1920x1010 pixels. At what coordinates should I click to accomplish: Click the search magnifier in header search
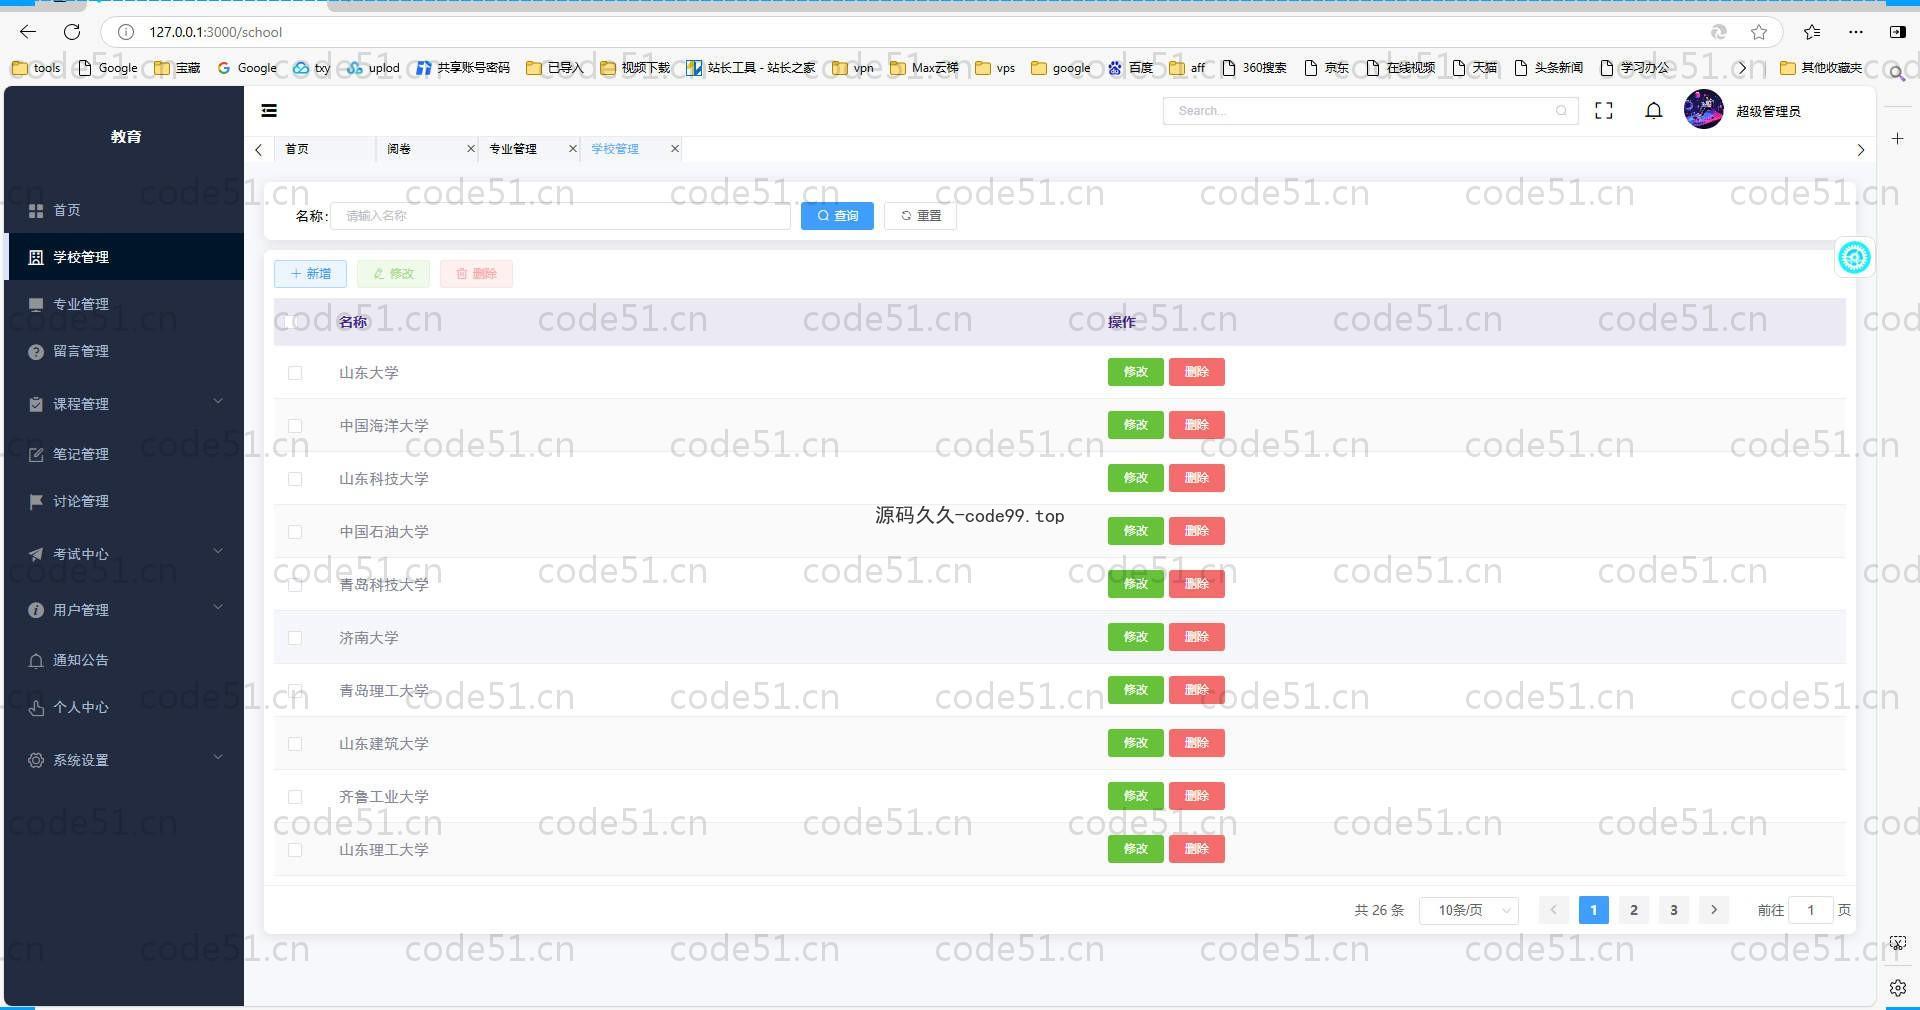[1561, 111]
